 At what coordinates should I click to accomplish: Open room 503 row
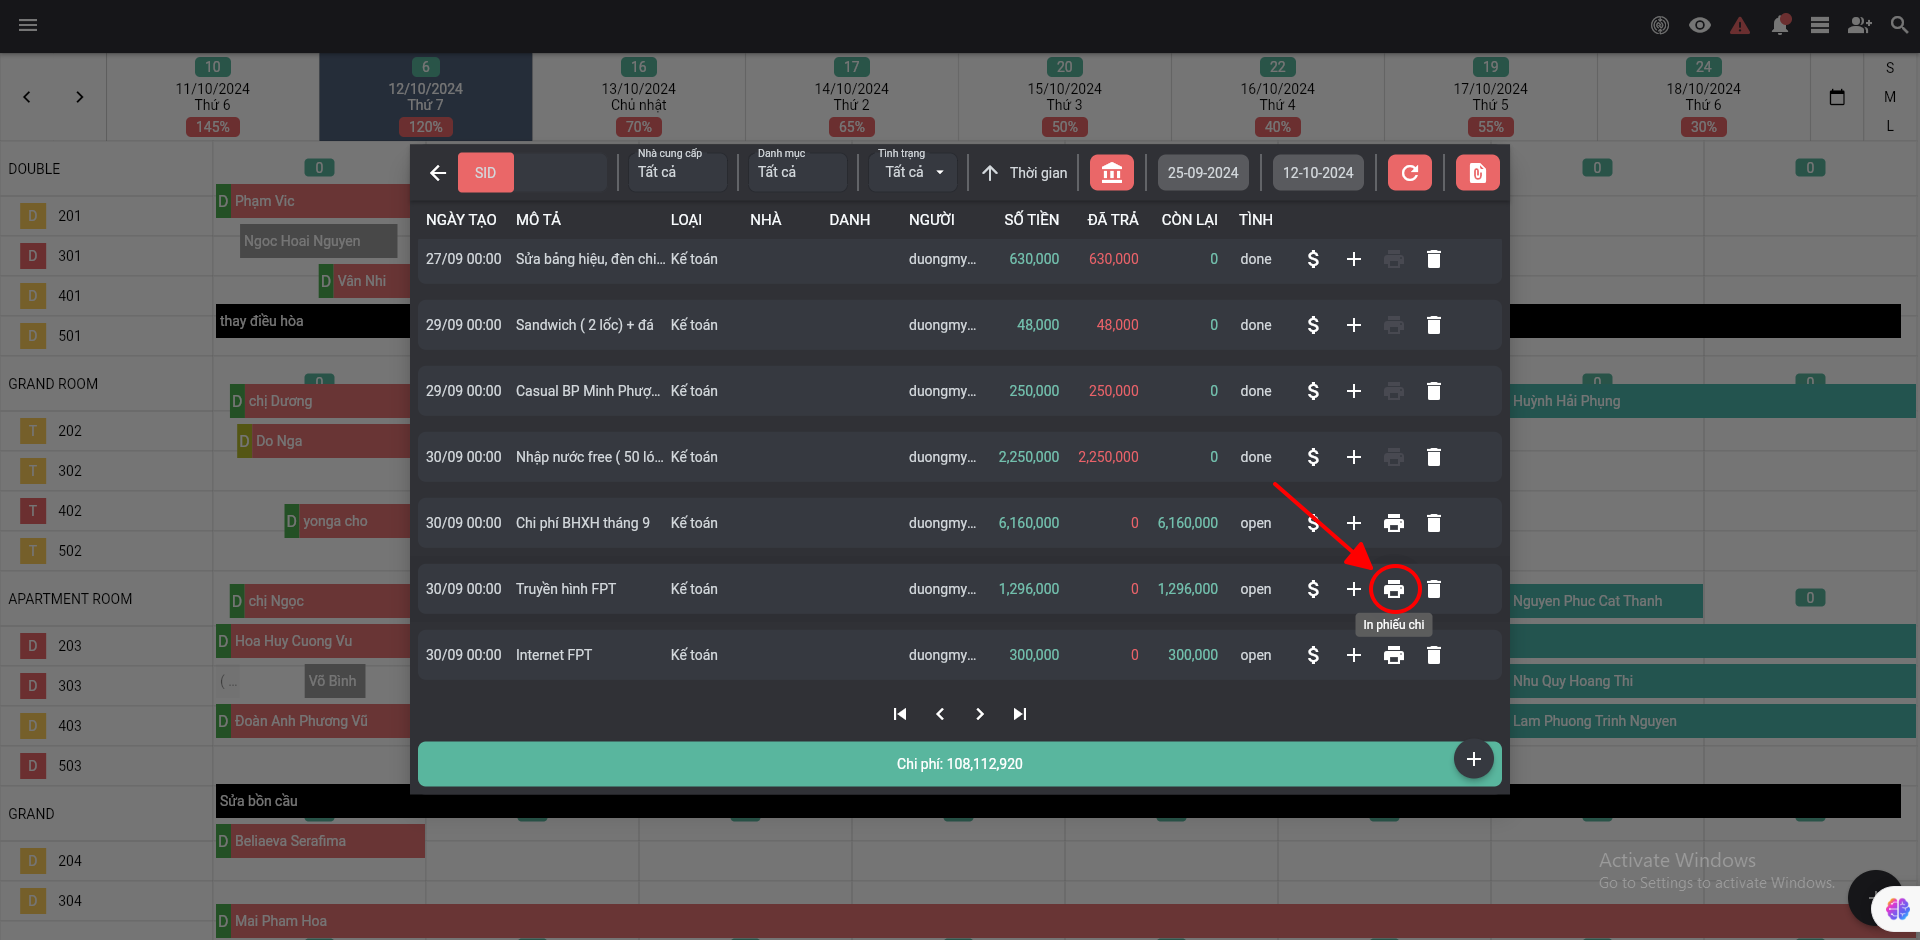[x=106, y=766]
